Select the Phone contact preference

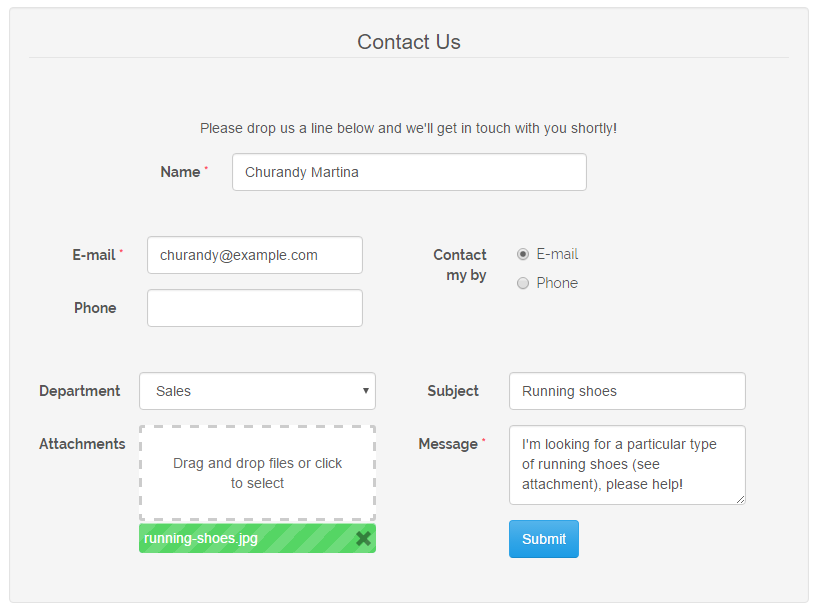pyautogui.click(x=523, y=283)
